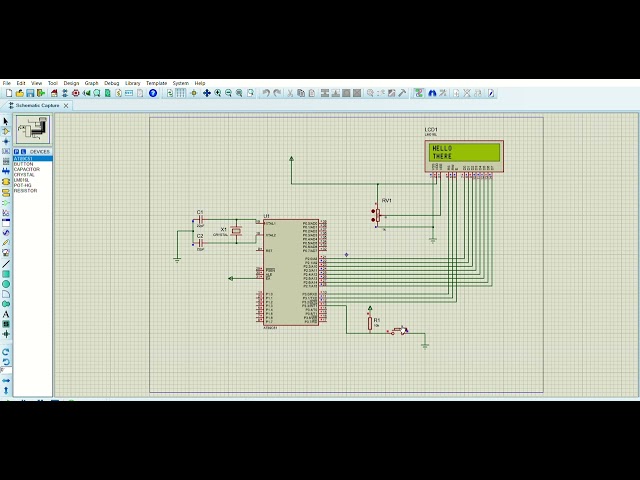Select CRYSTAL in the devices list
Viewport: 640px width, 480px height.
click(x=24, y=175)
